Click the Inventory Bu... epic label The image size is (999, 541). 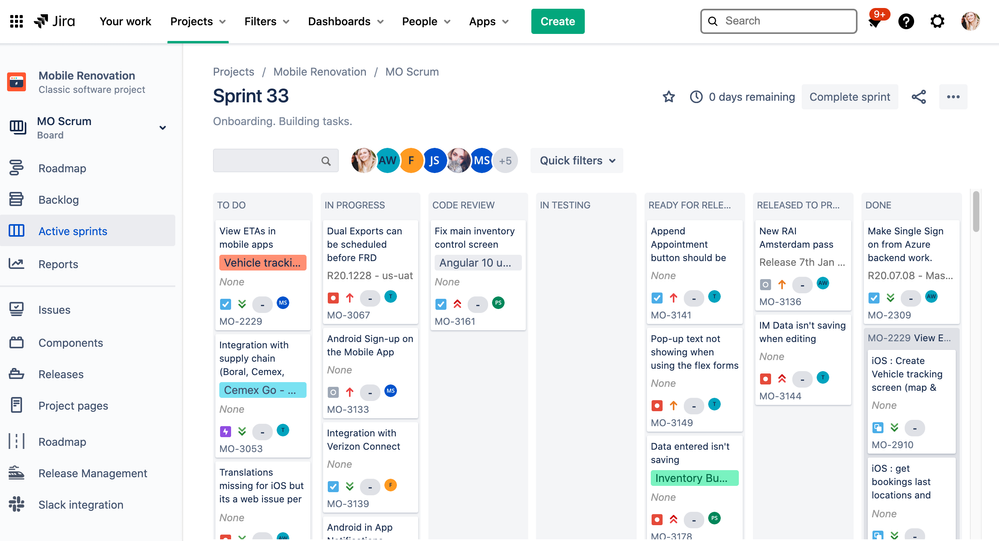pyautogui.click(x=694, y=478)
